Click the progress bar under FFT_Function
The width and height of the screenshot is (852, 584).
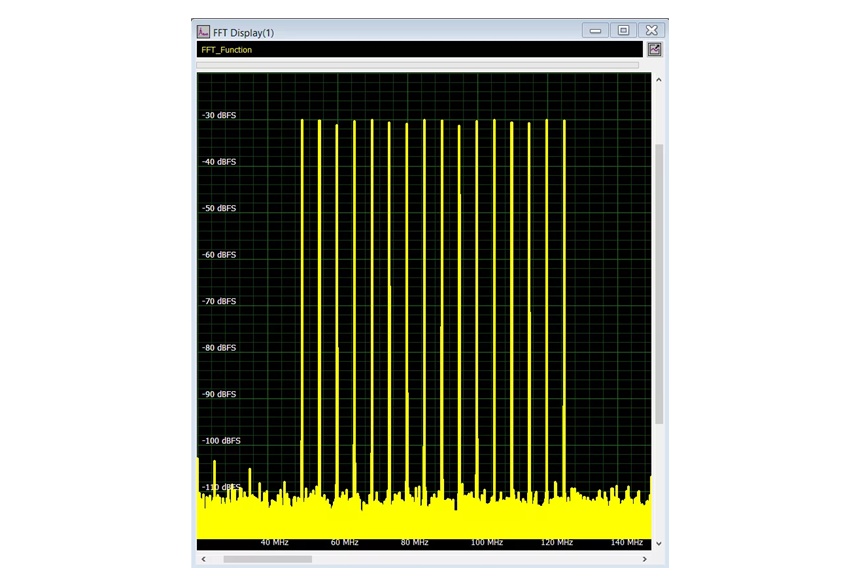[418, 65]
